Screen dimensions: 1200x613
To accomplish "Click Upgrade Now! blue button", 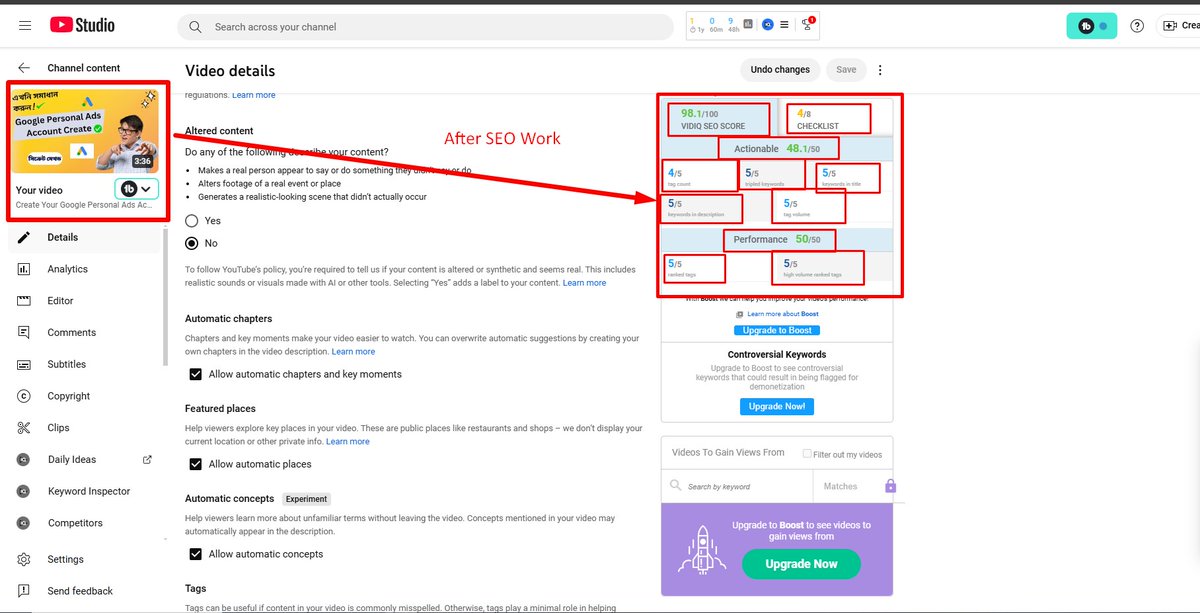I will pyautogui.click(x=777, y=407).
